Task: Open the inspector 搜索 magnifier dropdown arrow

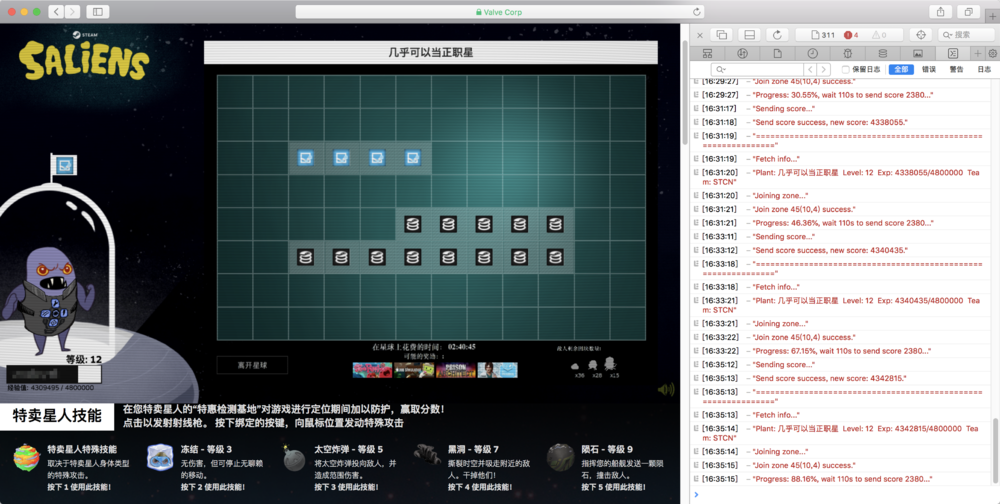Action: pyautogui.click(x=947, y=35)
